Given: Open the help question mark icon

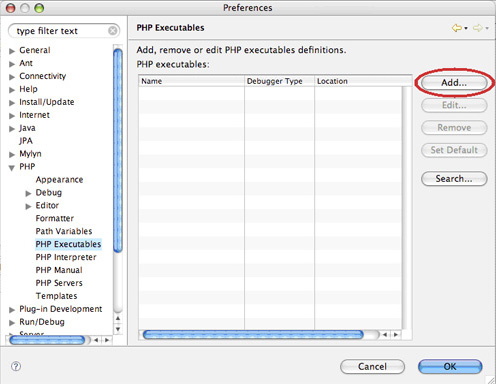Looking at the screenshot, I should (x=16, y=366).
